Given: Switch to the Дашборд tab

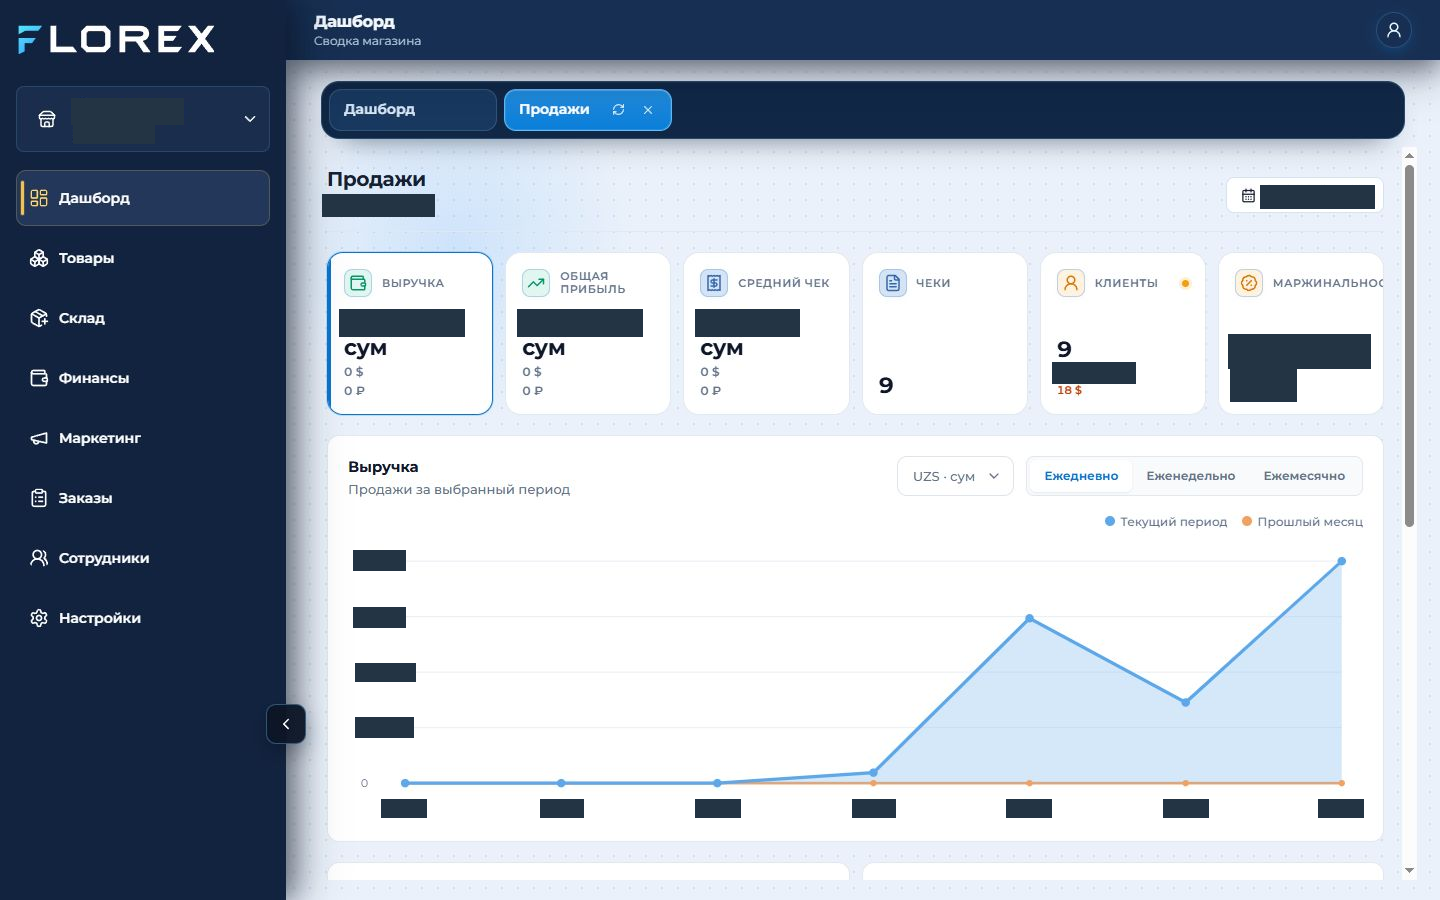Looking at the screenshot, I should (x=412, y=110).
